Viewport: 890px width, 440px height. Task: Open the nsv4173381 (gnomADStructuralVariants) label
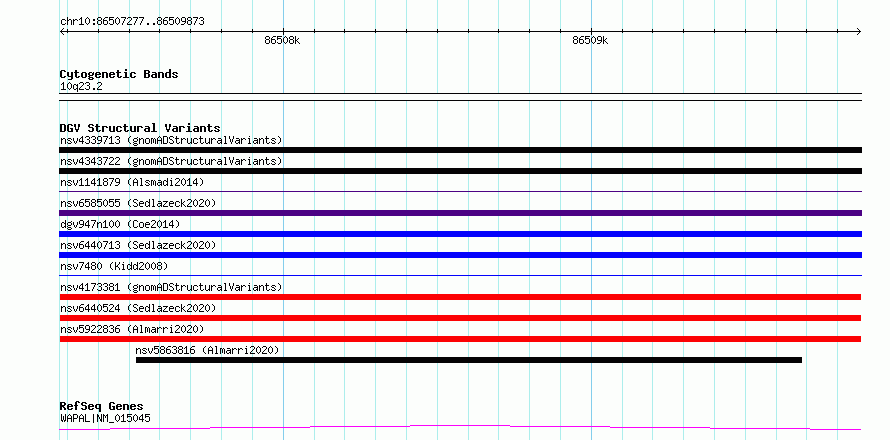tap(171, 287)
